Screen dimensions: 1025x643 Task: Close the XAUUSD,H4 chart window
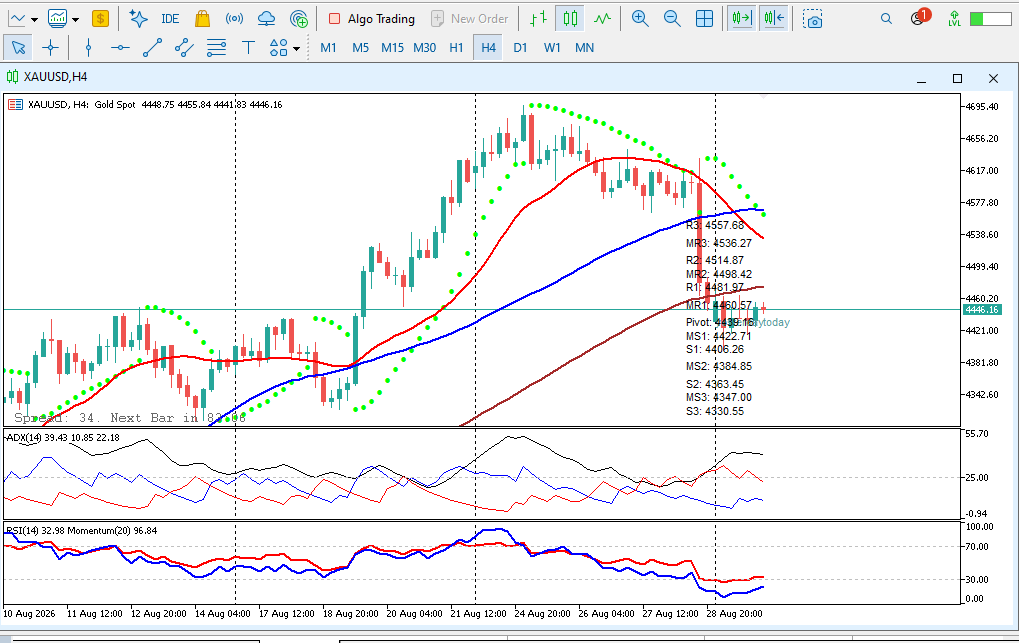[x=993, y=78]
